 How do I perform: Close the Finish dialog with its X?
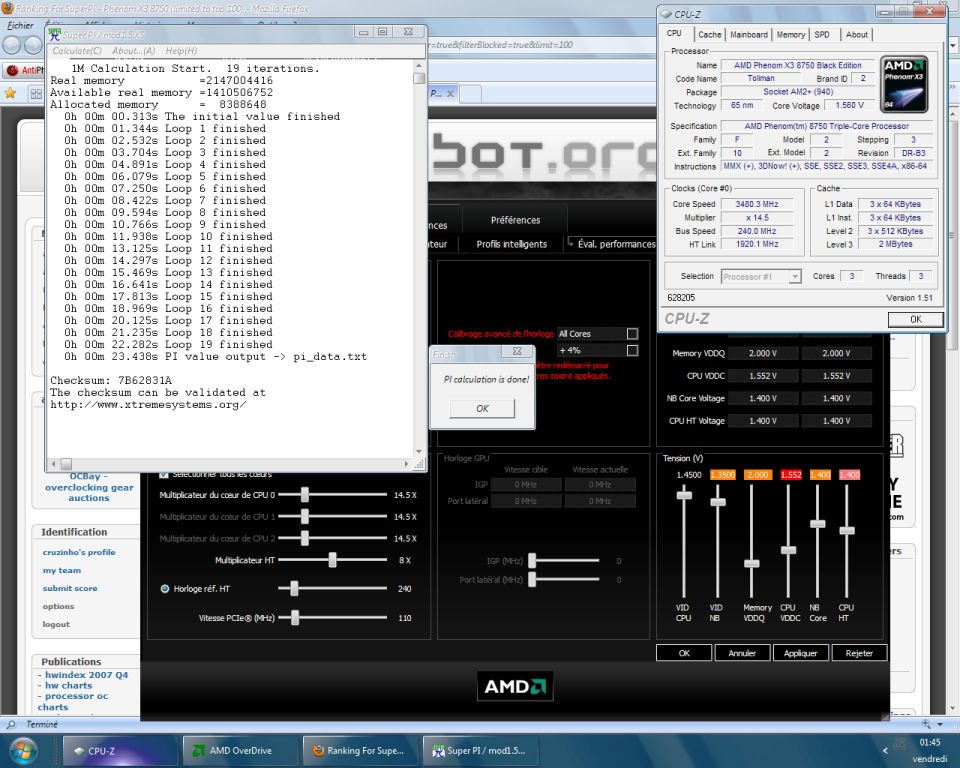coord(517,352)
